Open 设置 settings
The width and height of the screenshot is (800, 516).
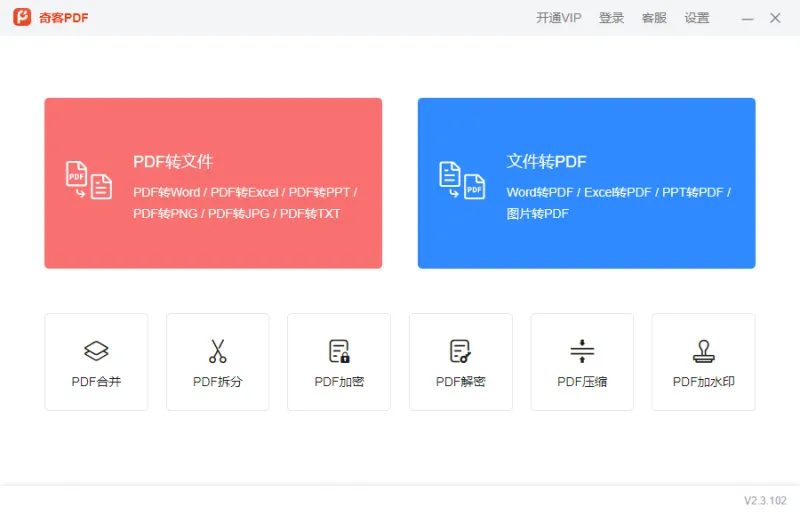pyautogui.click(x=697, y=18)
